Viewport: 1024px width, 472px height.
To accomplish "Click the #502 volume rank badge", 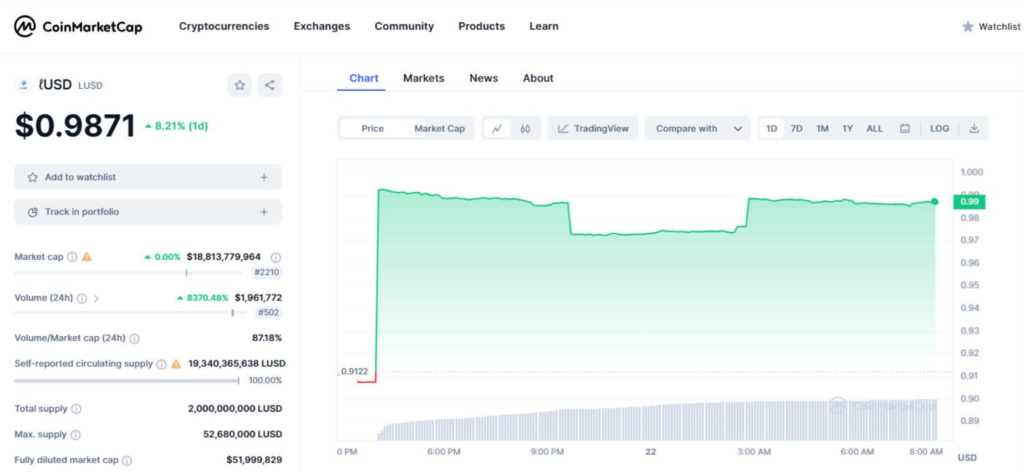I will click(269, 313).
